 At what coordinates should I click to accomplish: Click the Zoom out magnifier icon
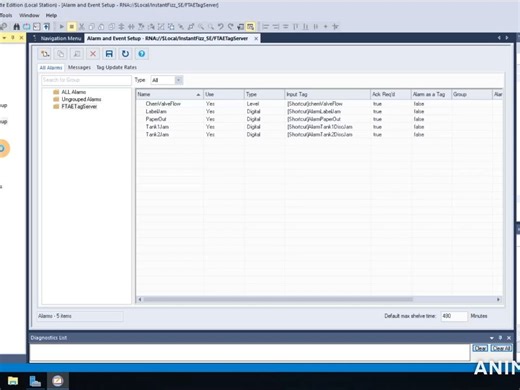(211, 27)
